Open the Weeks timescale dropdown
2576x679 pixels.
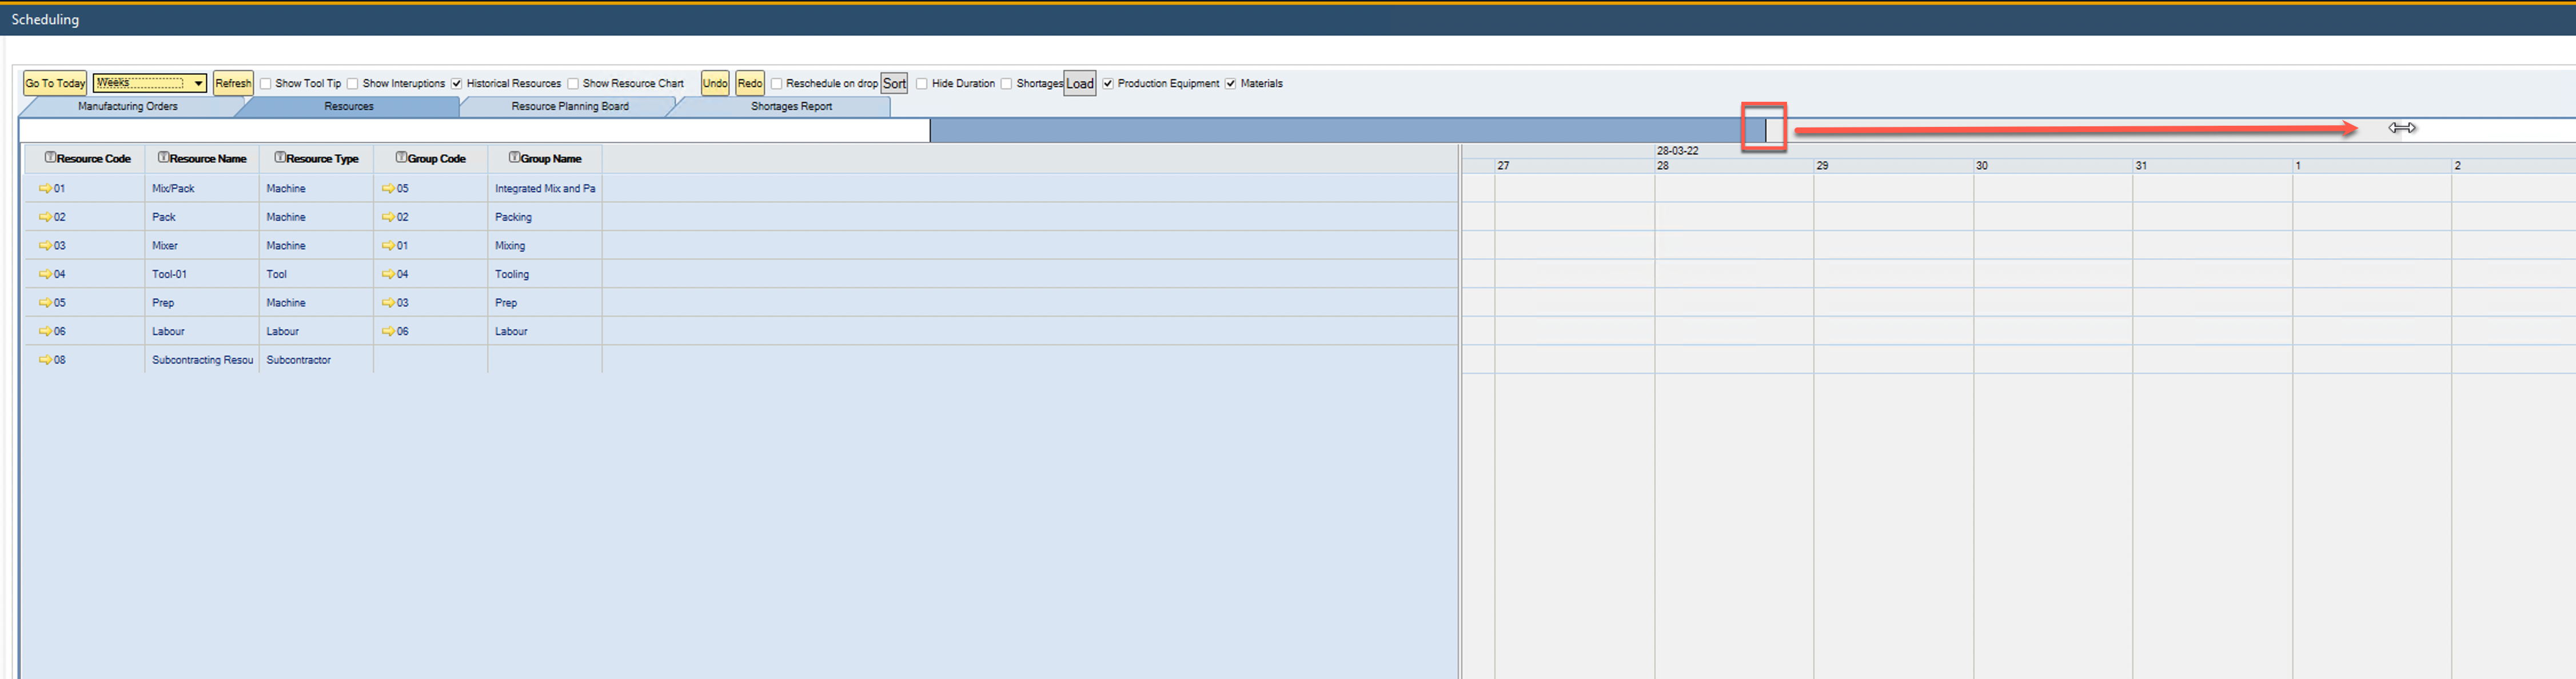tap(199, 83)
